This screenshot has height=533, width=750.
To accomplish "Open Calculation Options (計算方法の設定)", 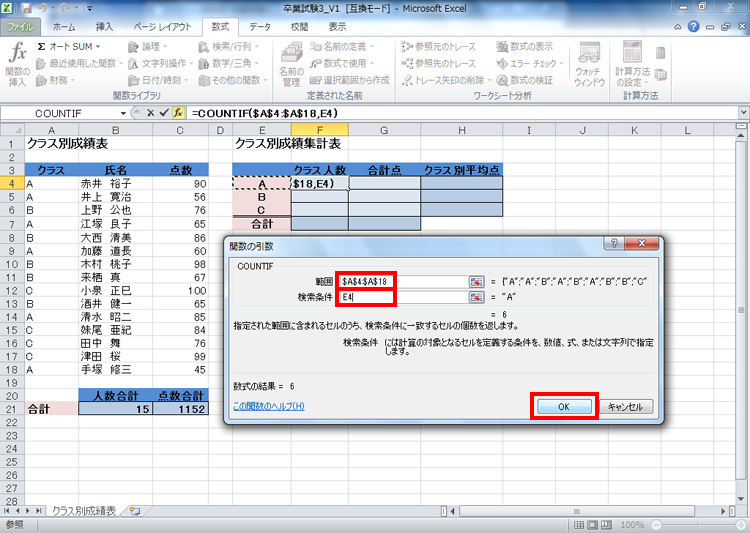I will pos(632,64).
